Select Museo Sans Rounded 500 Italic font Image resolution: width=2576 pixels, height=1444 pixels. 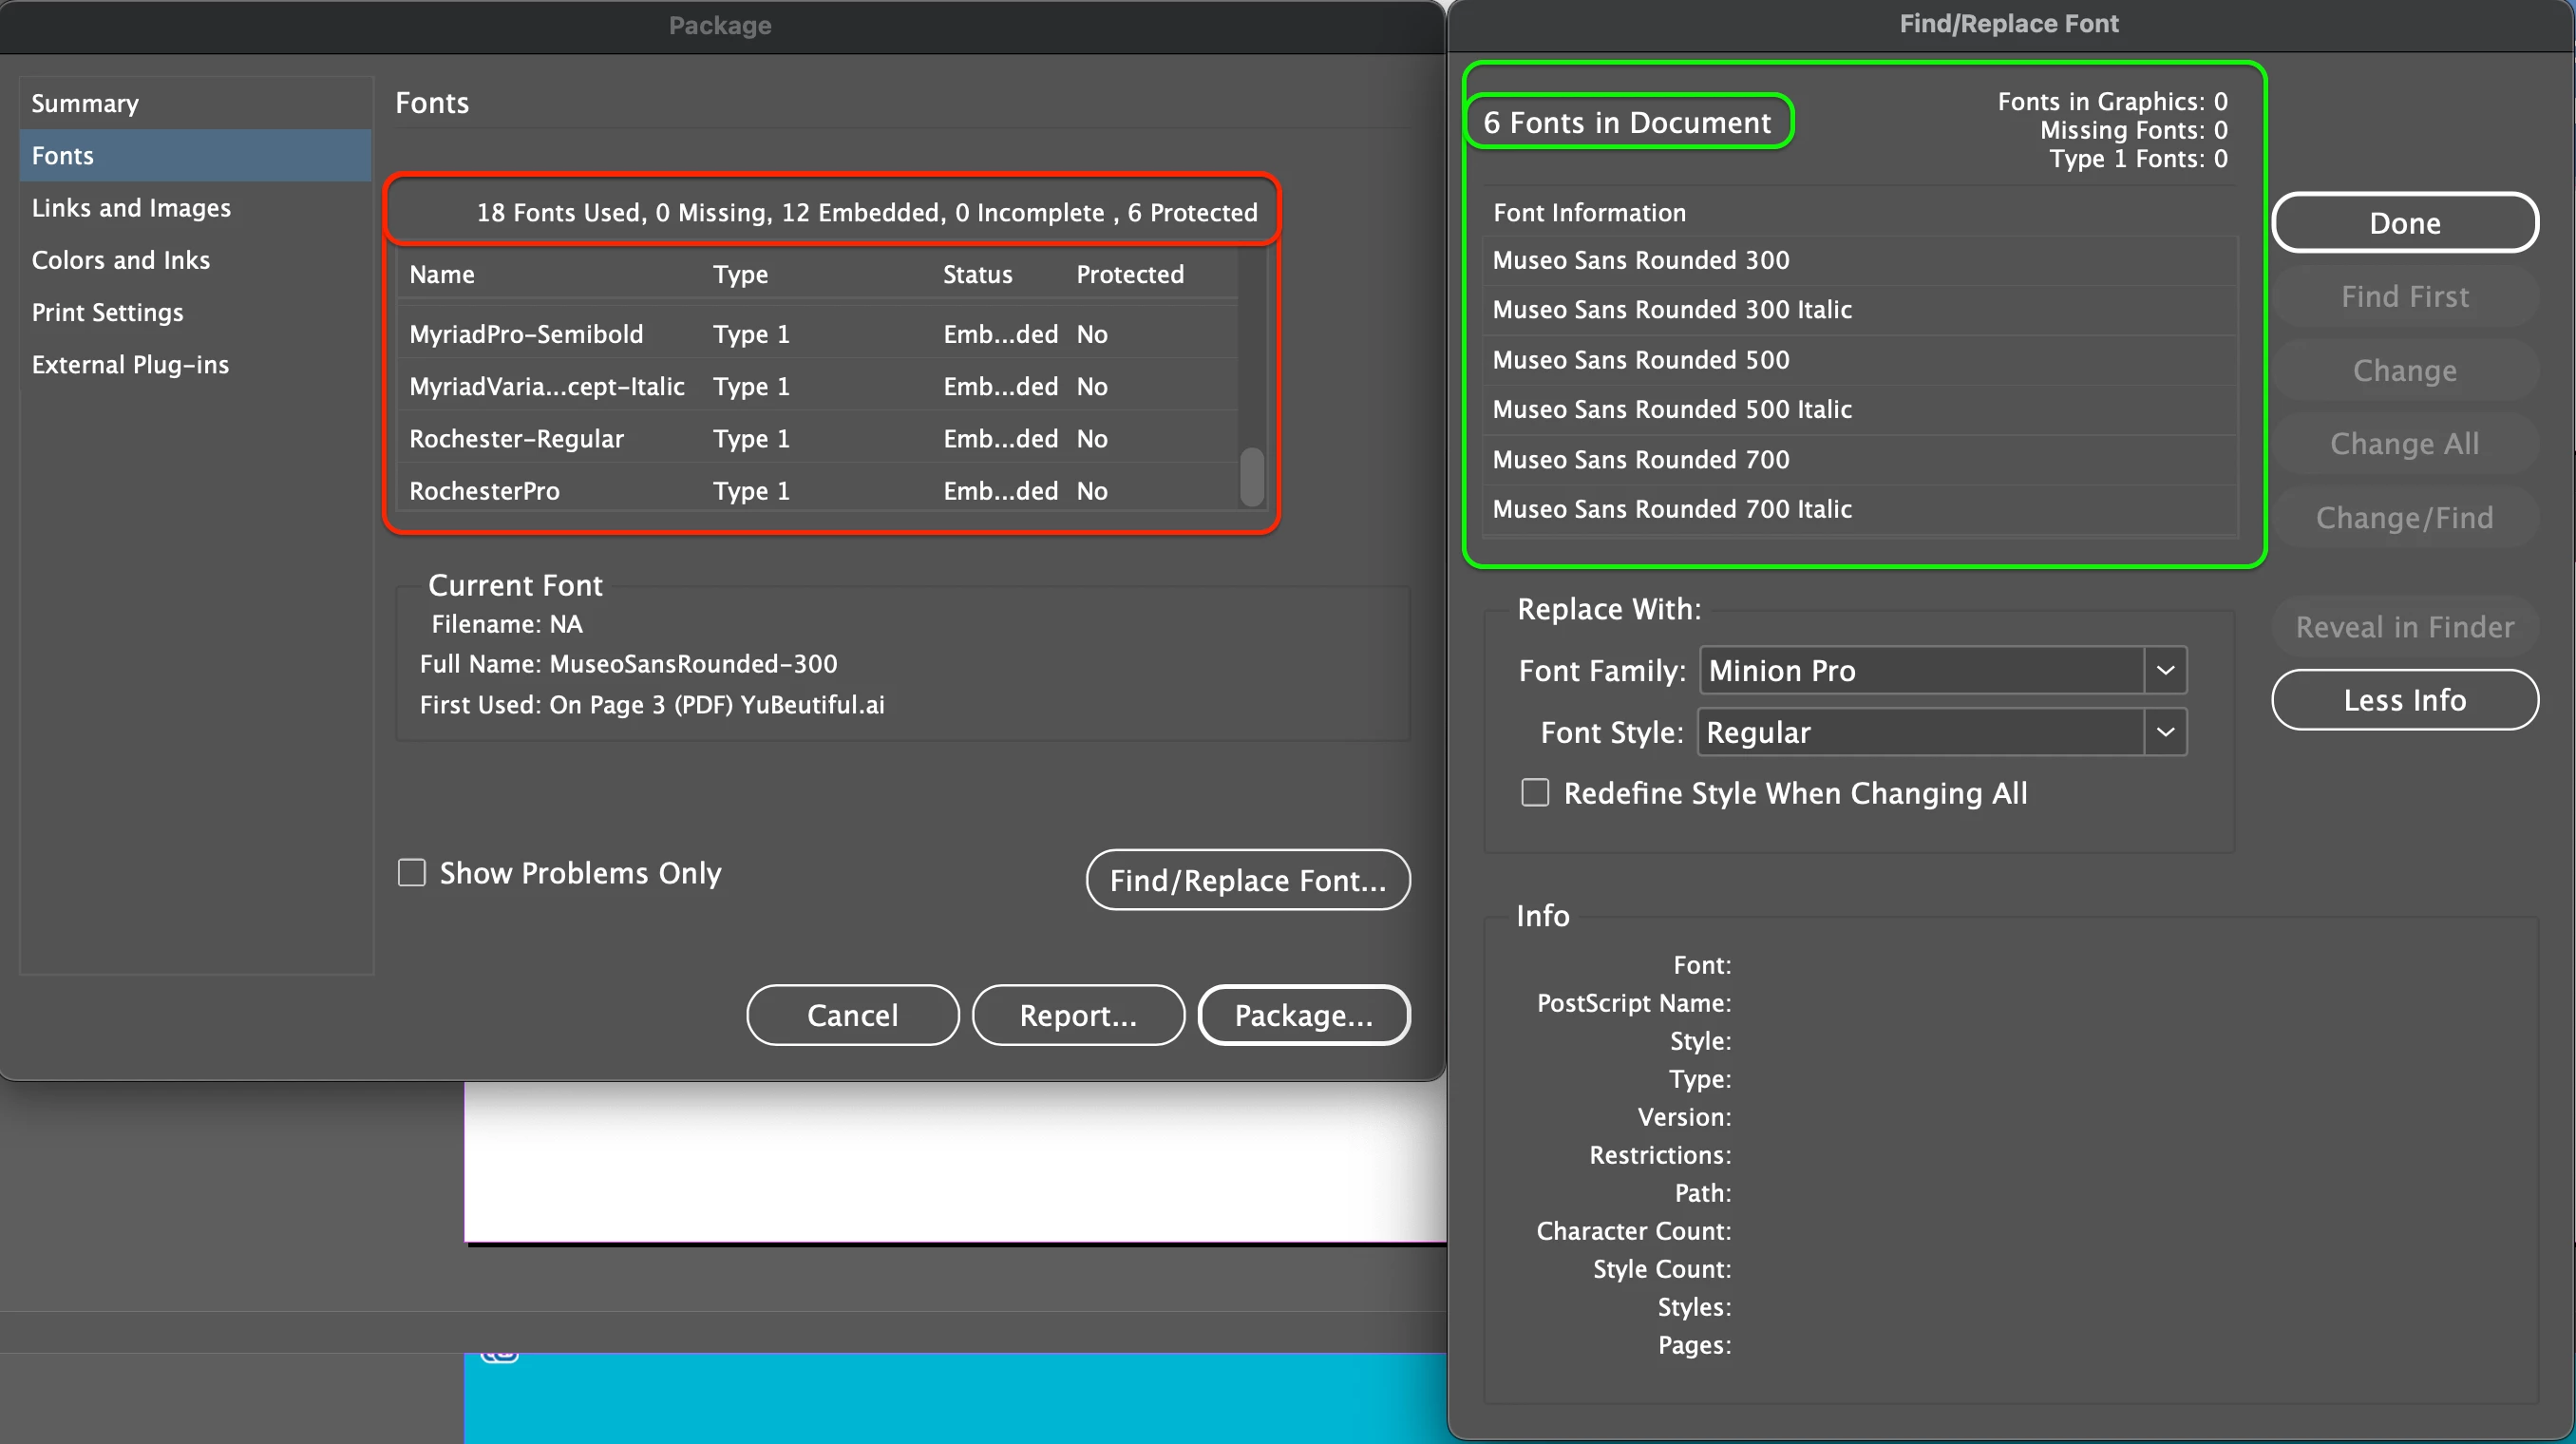[x=1672, y=409]
